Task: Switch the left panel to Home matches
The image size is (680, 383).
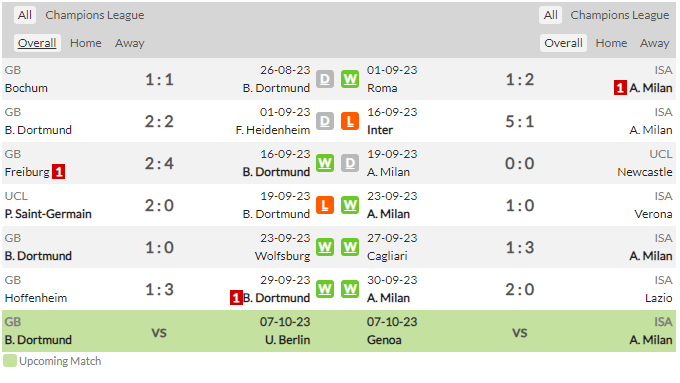Action: click(x=85, y=43)
